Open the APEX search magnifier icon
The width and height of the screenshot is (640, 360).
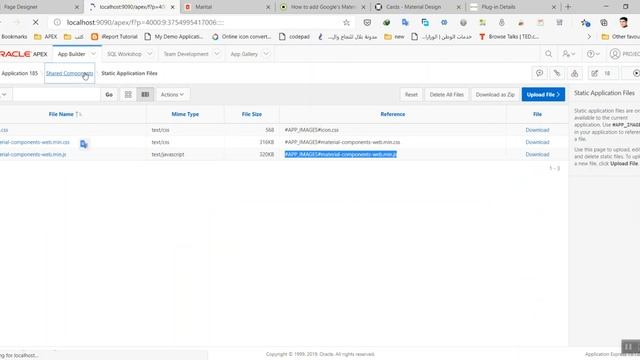[x=549, y=54]
